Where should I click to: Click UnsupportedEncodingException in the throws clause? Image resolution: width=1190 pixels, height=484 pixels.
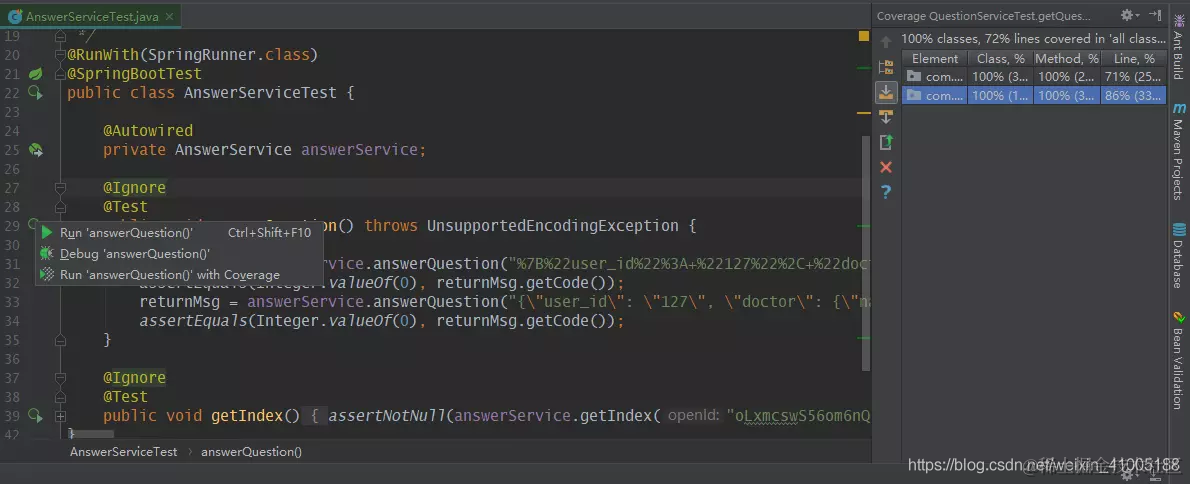pos(552,226)
